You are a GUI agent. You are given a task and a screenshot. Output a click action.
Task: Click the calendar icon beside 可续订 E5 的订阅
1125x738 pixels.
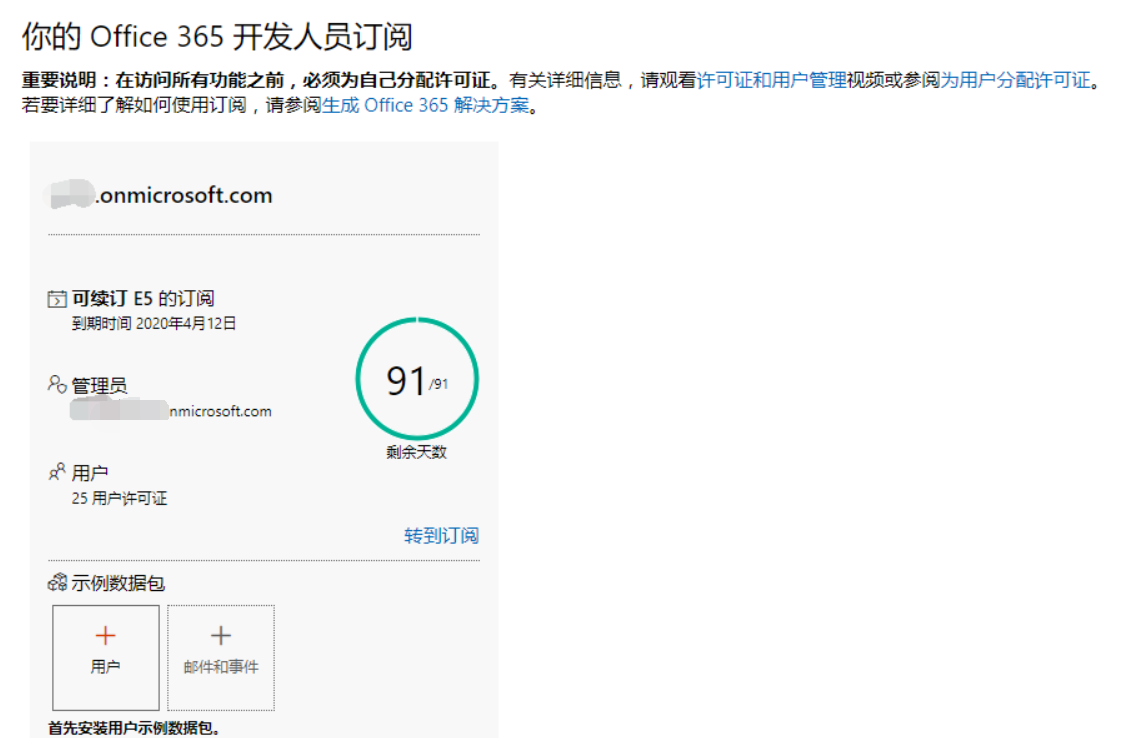coord(57,299)
